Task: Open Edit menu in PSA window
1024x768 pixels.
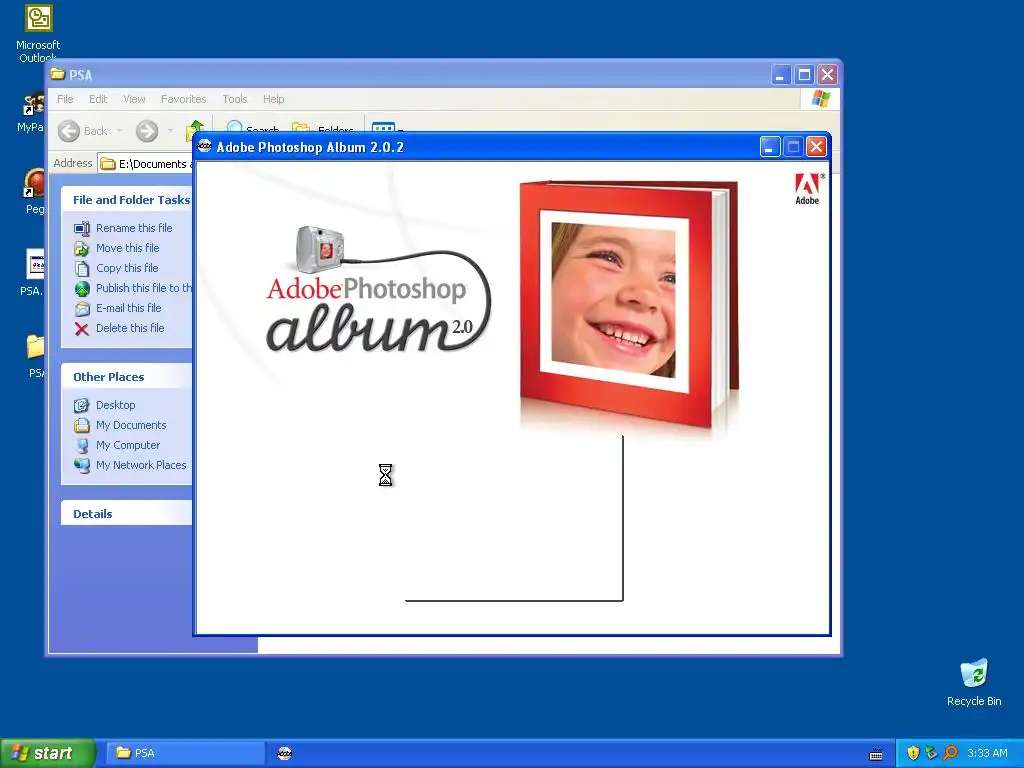Action: (98, 99)
